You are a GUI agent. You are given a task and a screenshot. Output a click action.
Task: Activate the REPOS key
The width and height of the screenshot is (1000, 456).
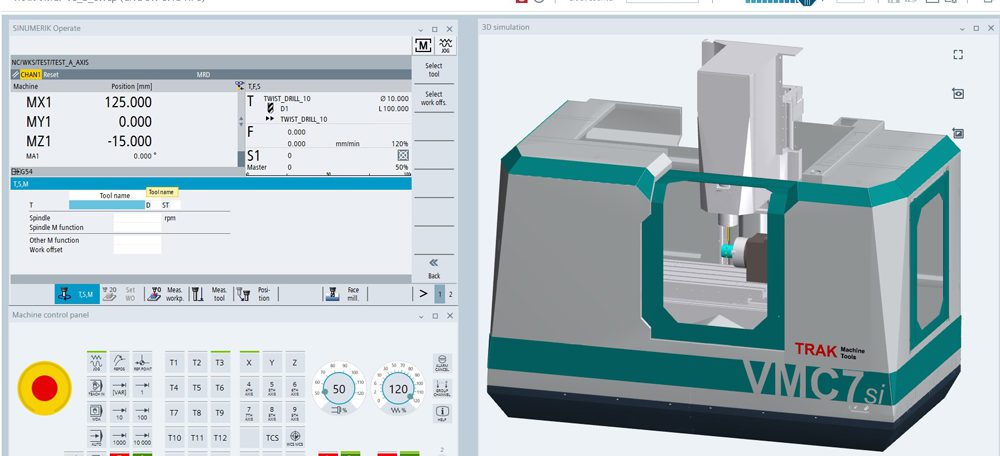(x=119, y=362)
